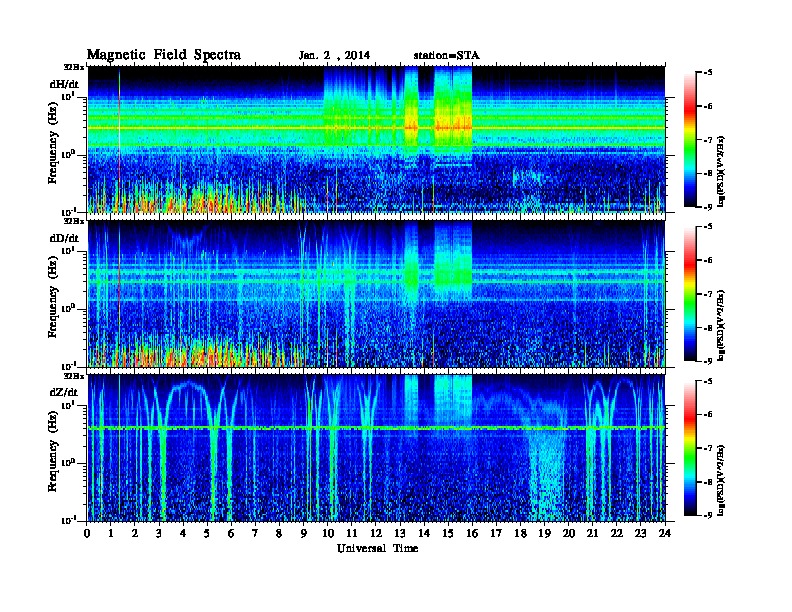Click hour 24 on the time axis
The height and width of the screenshot is (612, 792).
[x=665, y=533]
